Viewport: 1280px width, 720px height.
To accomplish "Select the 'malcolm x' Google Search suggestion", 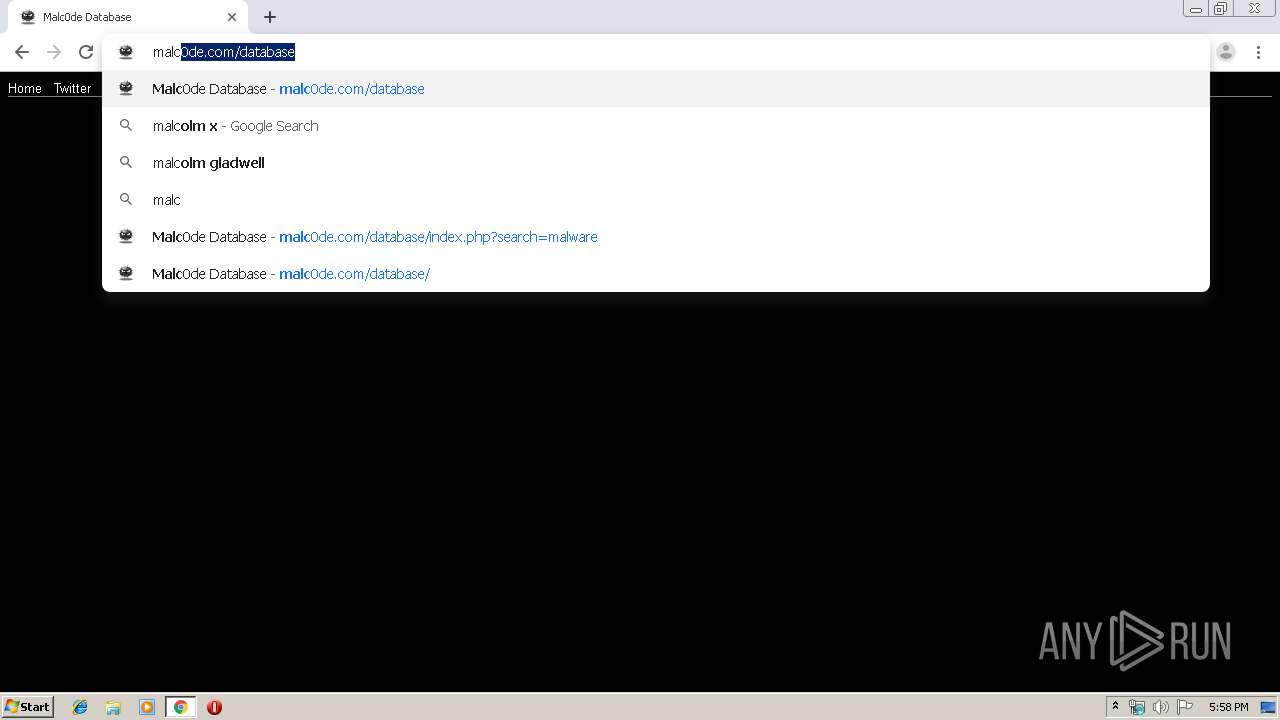I will (656, 126).
